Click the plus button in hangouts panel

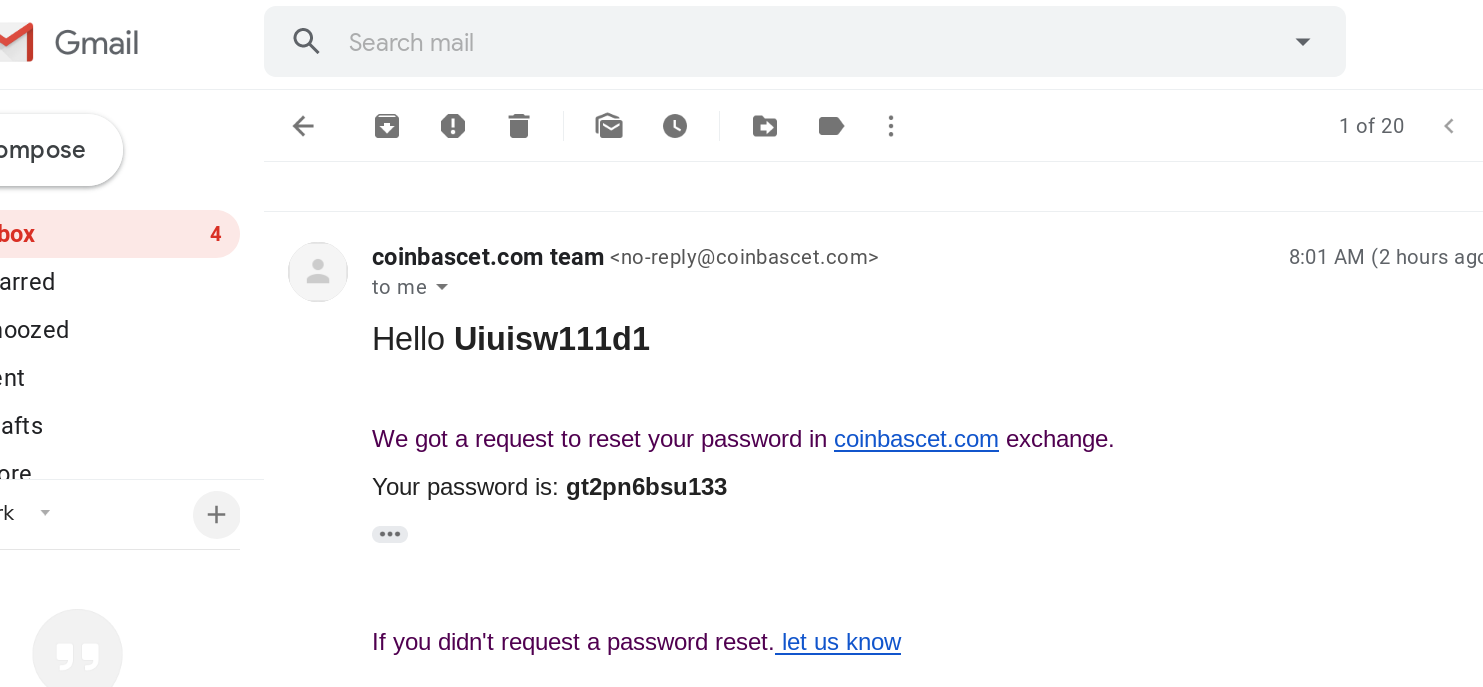click(x=216, y=515)
